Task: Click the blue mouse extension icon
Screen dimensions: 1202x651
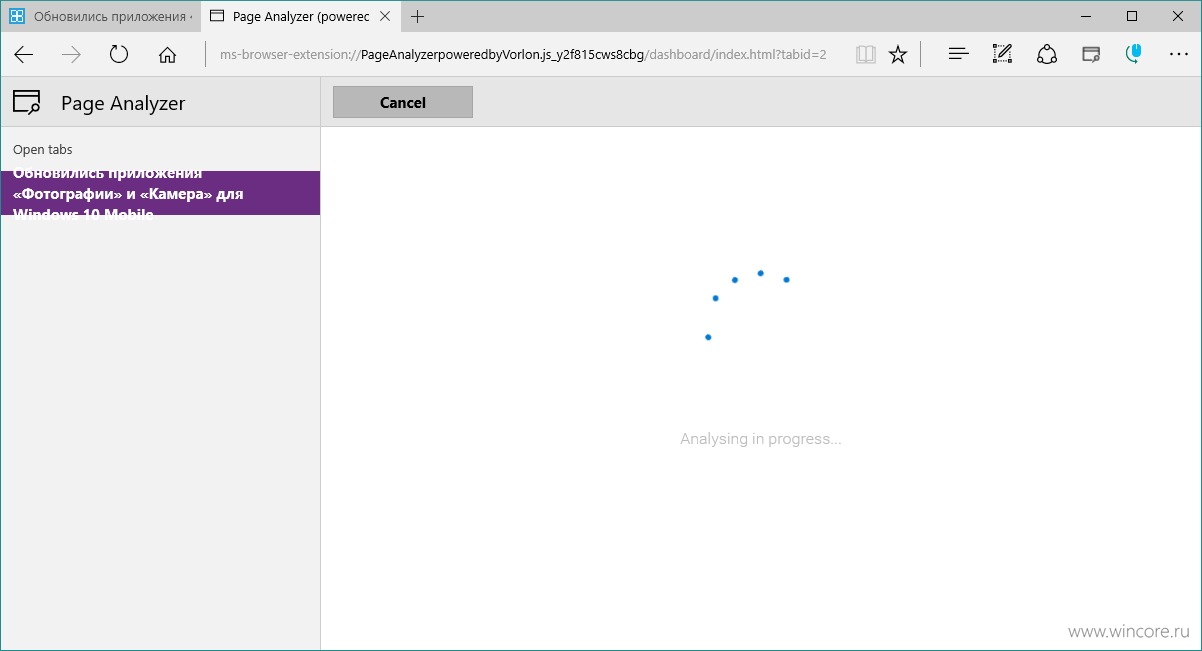Action: point(1134,54)
